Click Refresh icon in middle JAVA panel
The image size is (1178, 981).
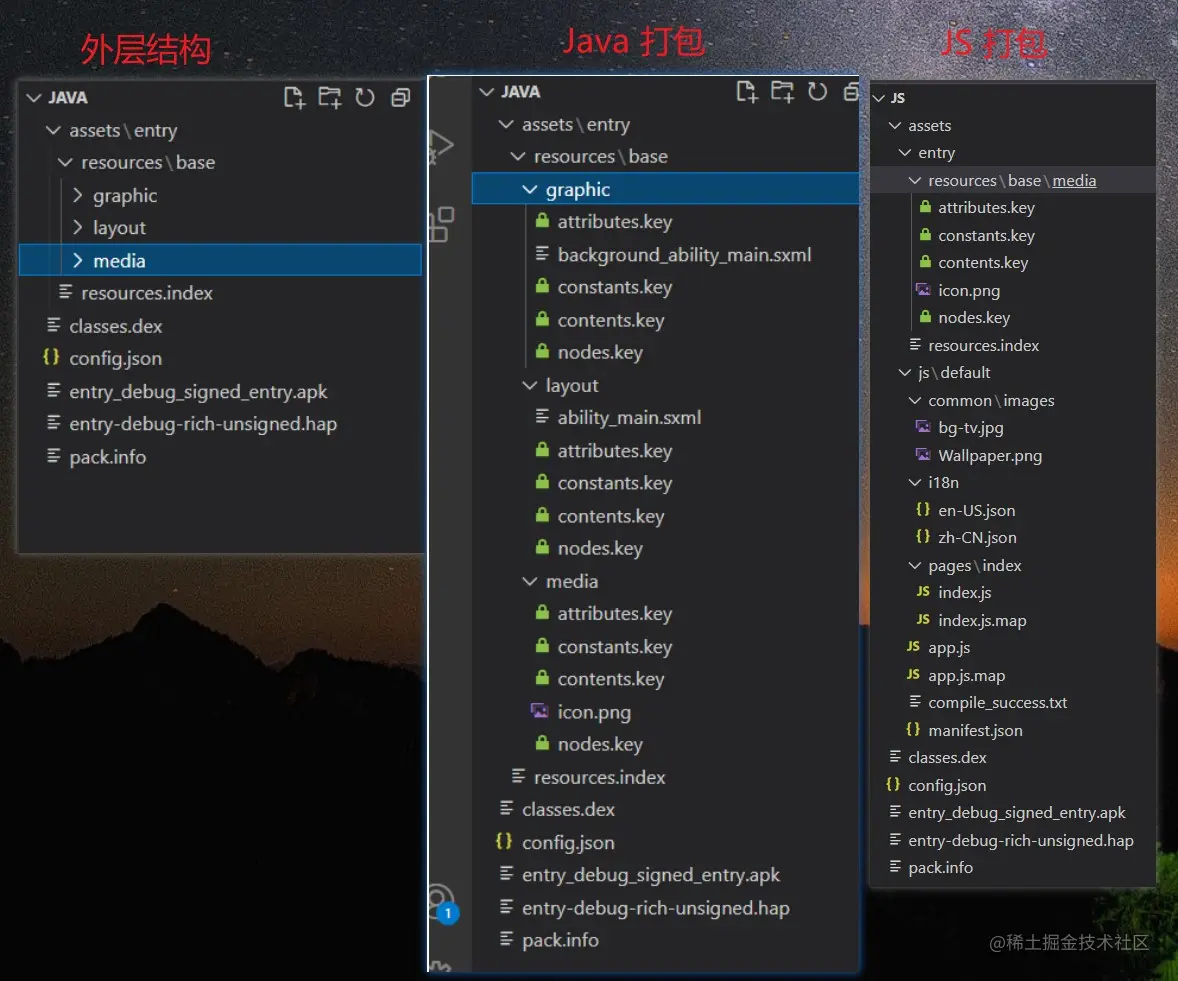pos(817,92)
